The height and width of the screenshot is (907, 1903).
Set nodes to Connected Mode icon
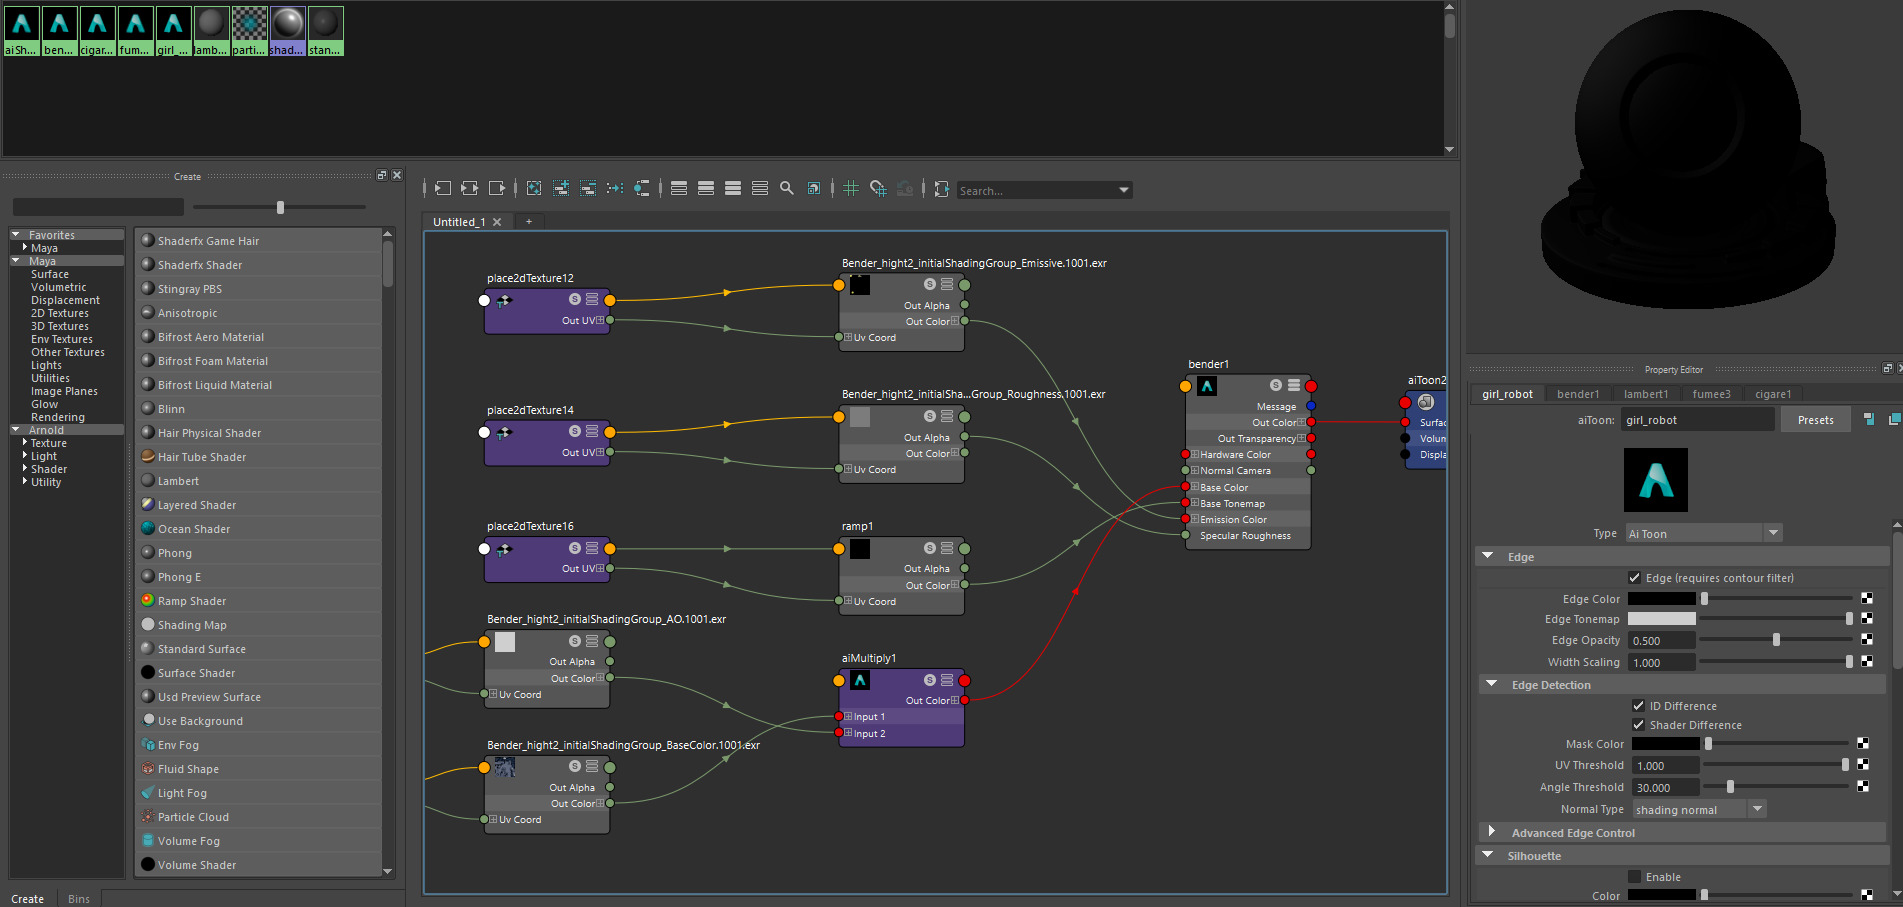pyautogui.click(x=706, y=188)
